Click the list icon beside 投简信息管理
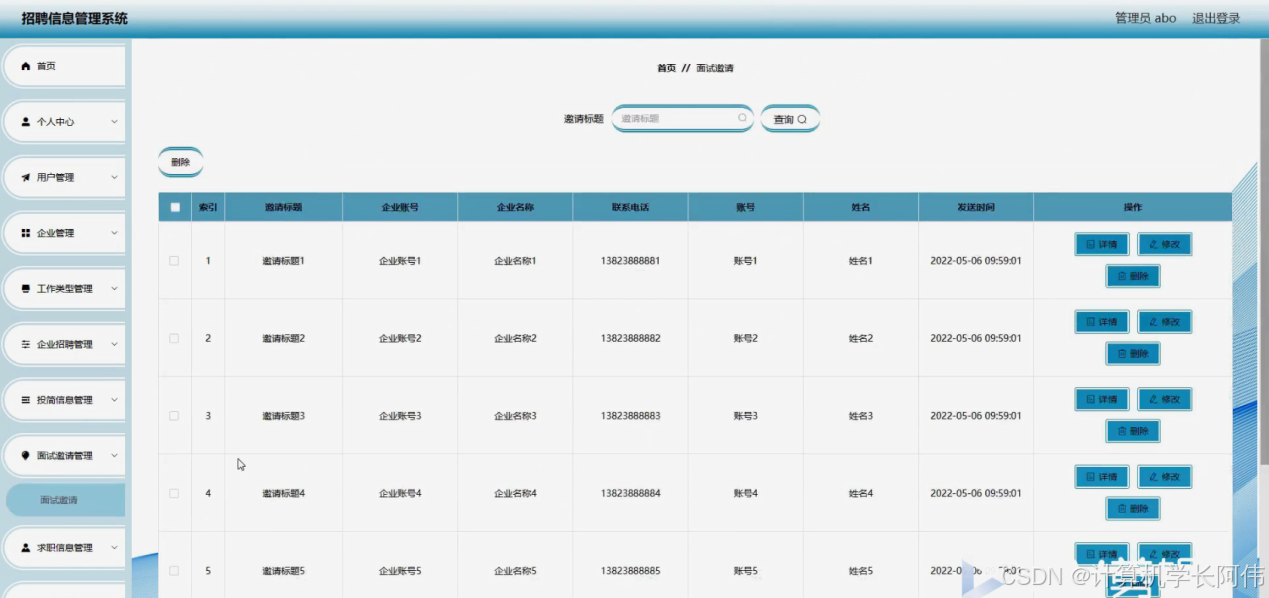The height and width of the screenshot is (598, 1269). tap(26, 400)
